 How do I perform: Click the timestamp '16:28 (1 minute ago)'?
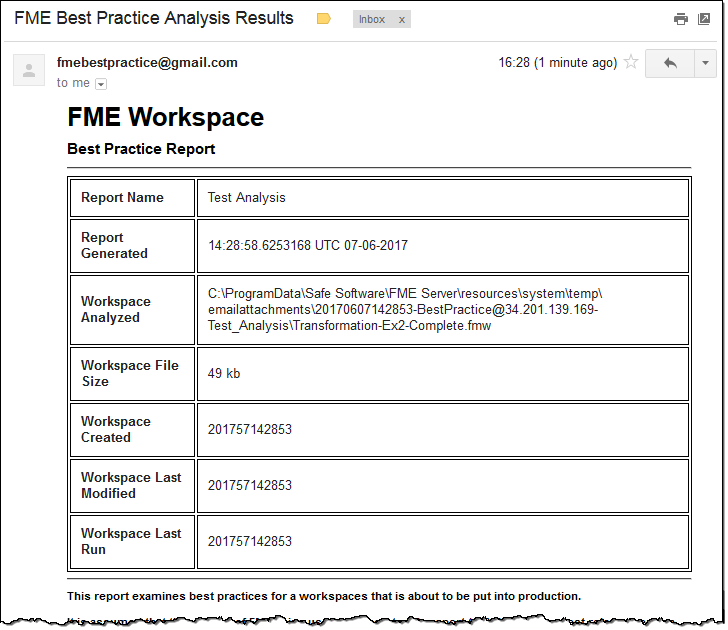[558, 63]
